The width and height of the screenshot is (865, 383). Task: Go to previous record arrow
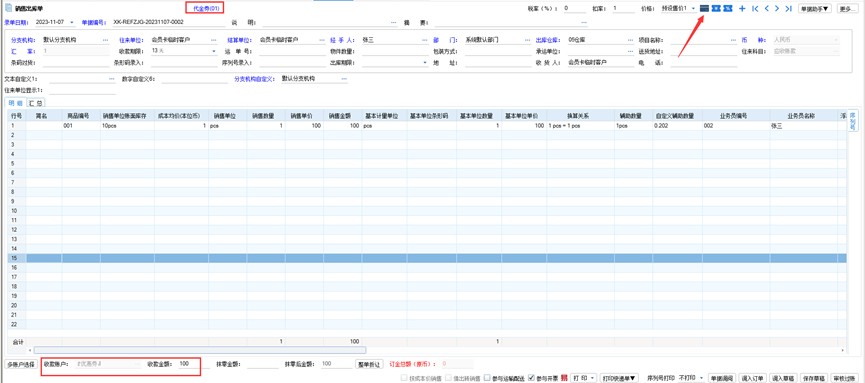click(766, 8)
